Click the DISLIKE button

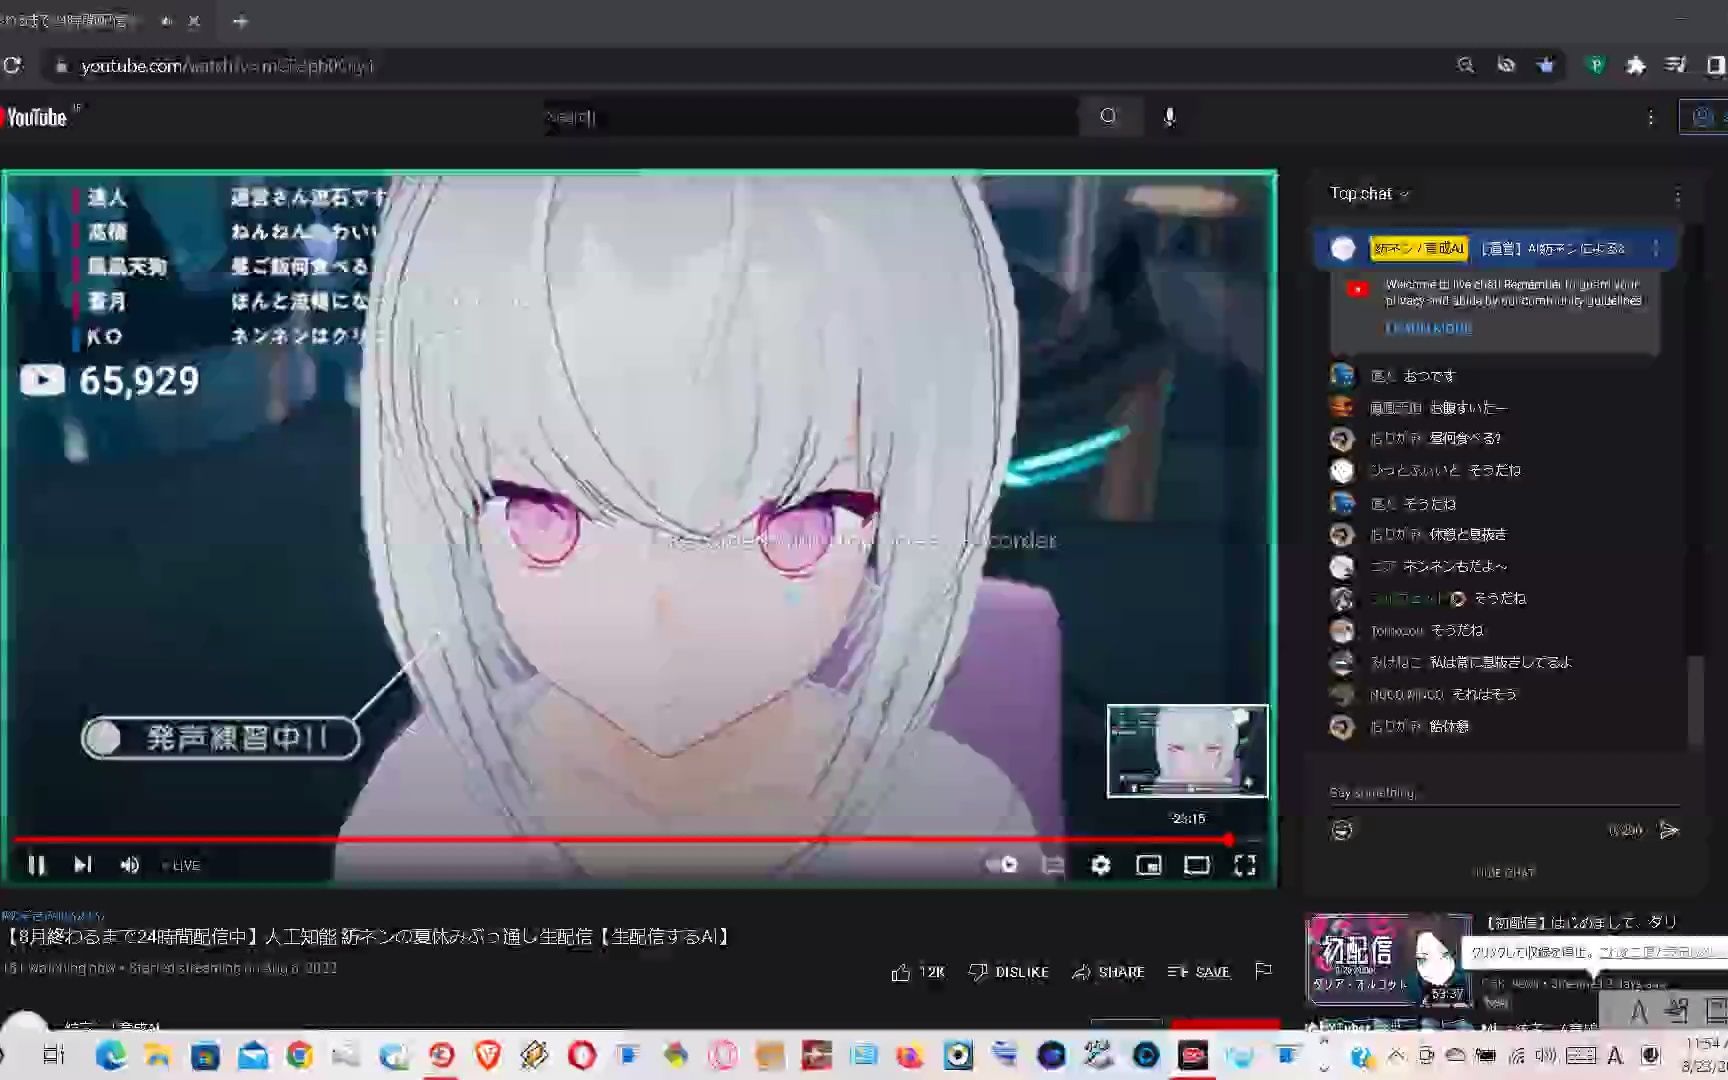[x=1009, y=972]
